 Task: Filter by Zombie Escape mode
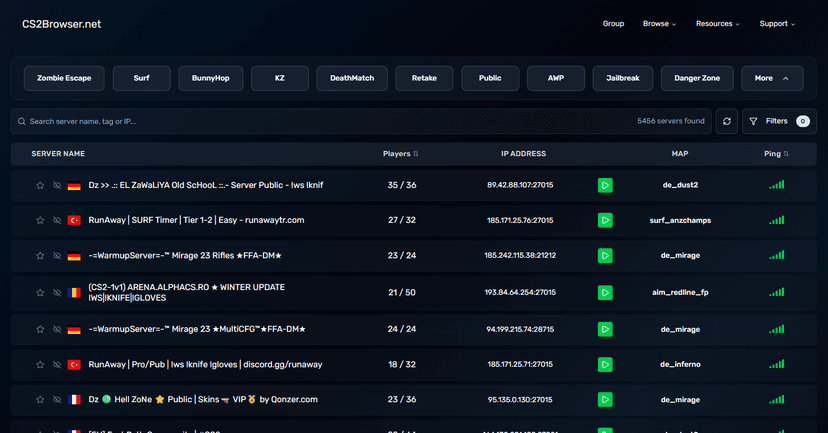[x=64, y=78]
